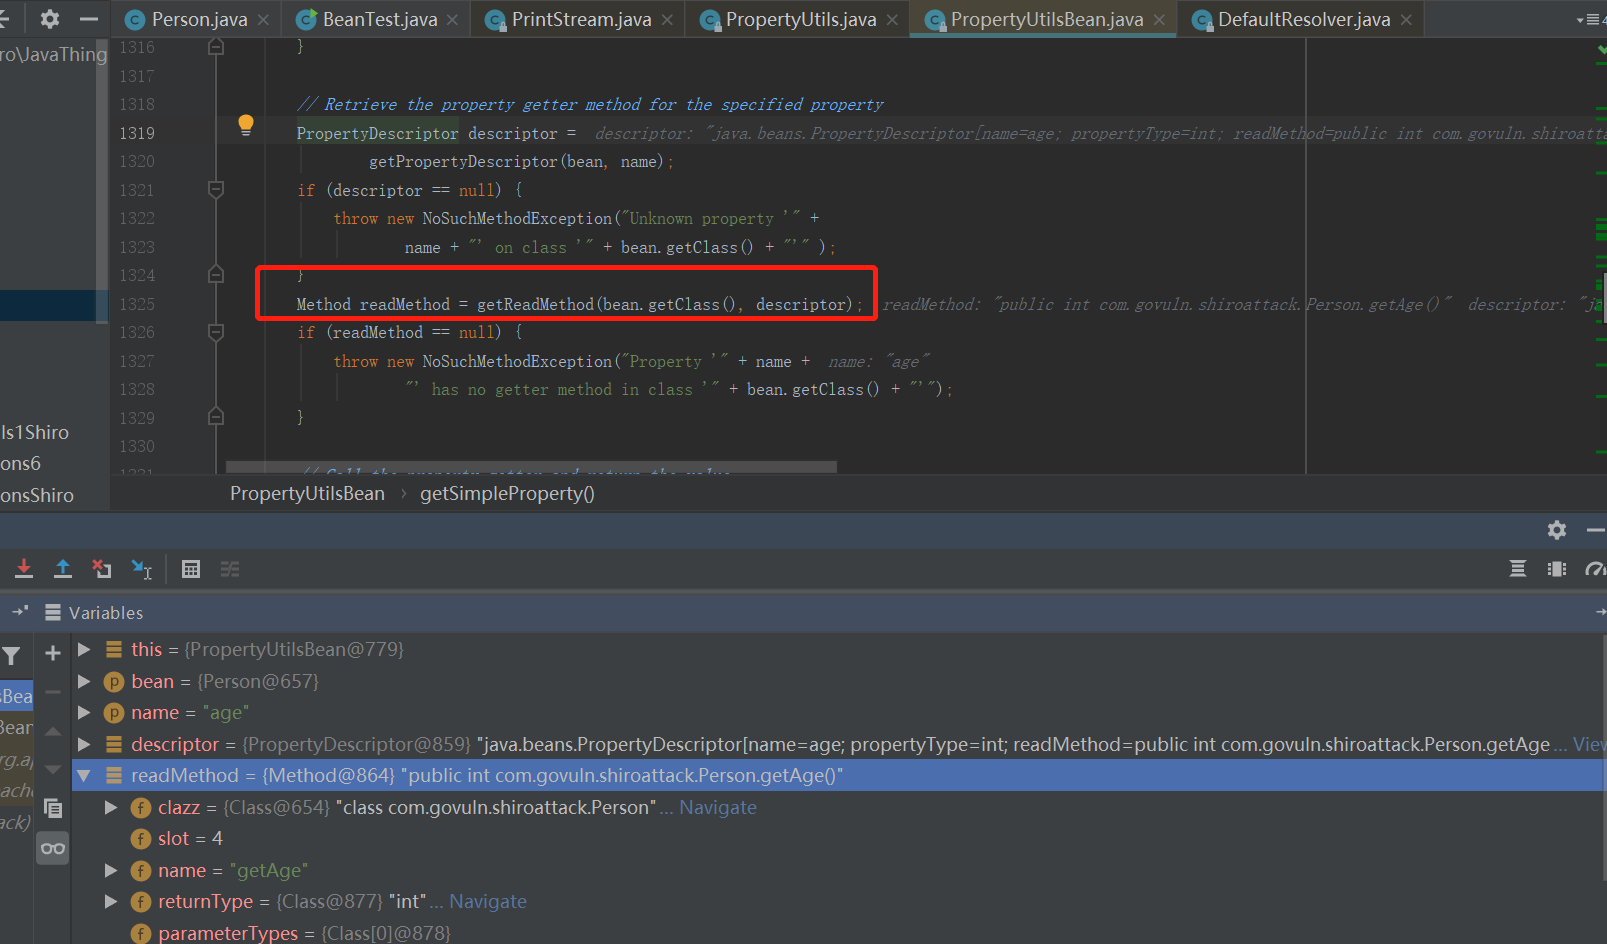Click the lightbulb intention icon on line 1319
The height and width of the screenshot is (944, 1607).
(x=246, y=125)
